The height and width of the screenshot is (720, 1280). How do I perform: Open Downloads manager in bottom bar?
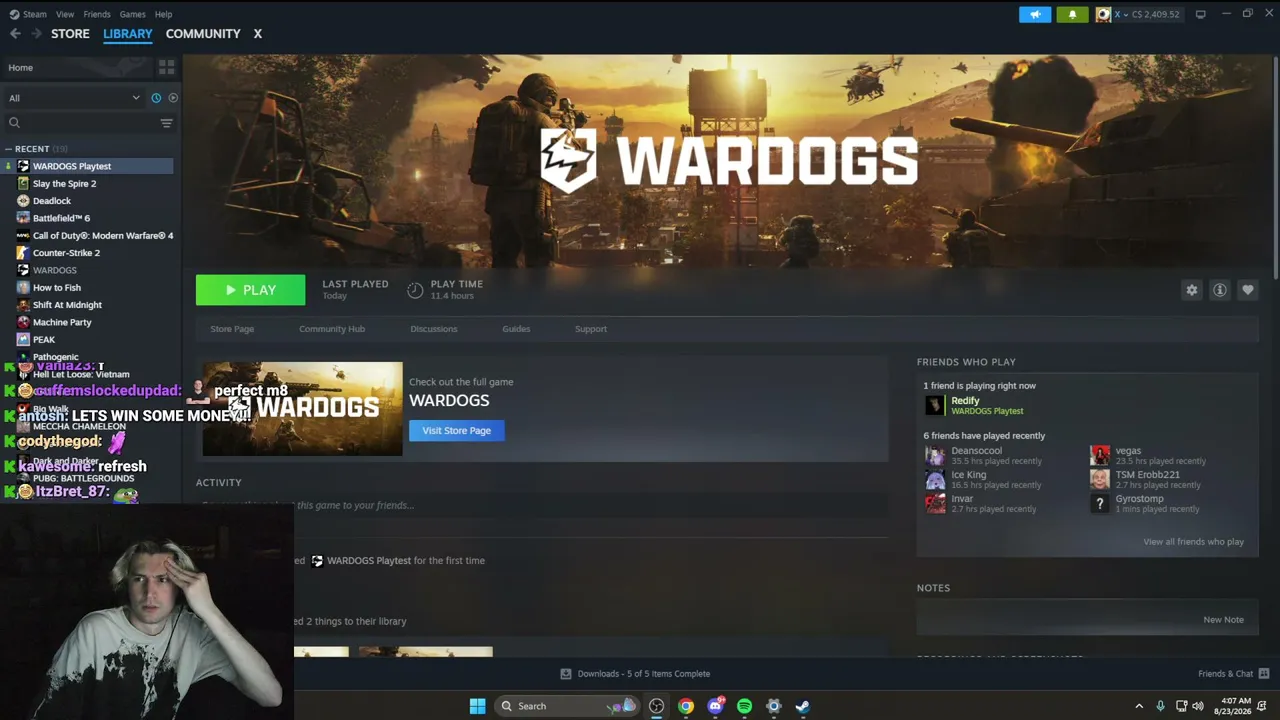pyautogui.click(x=635, y=674)
